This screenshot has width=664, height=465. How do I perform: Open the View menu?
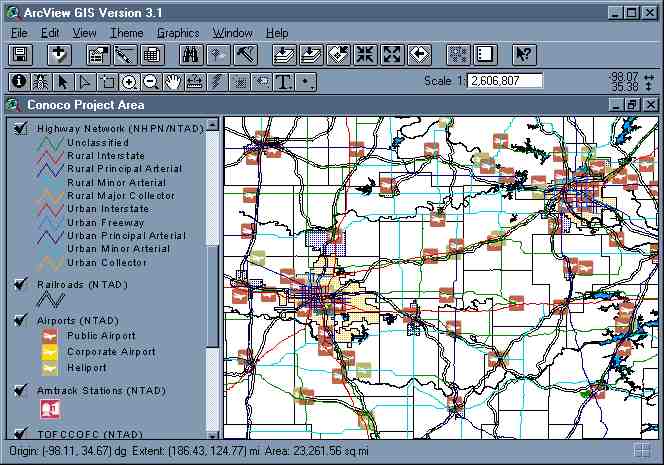click(84, 33)
